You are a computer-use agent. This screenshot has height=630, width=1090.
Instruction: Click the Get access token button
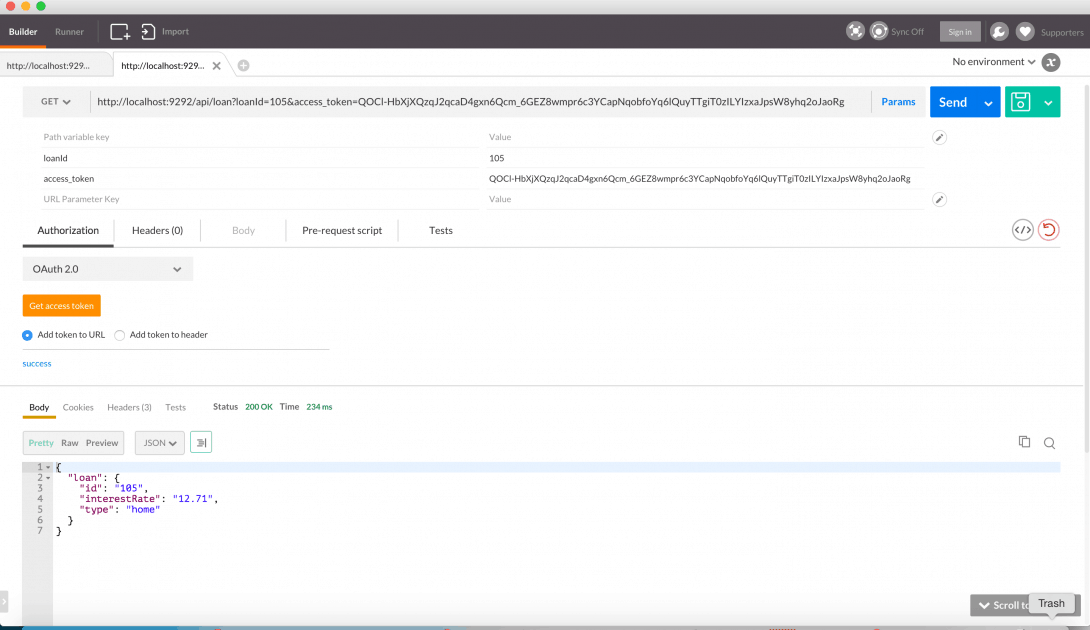coord(62,306)
